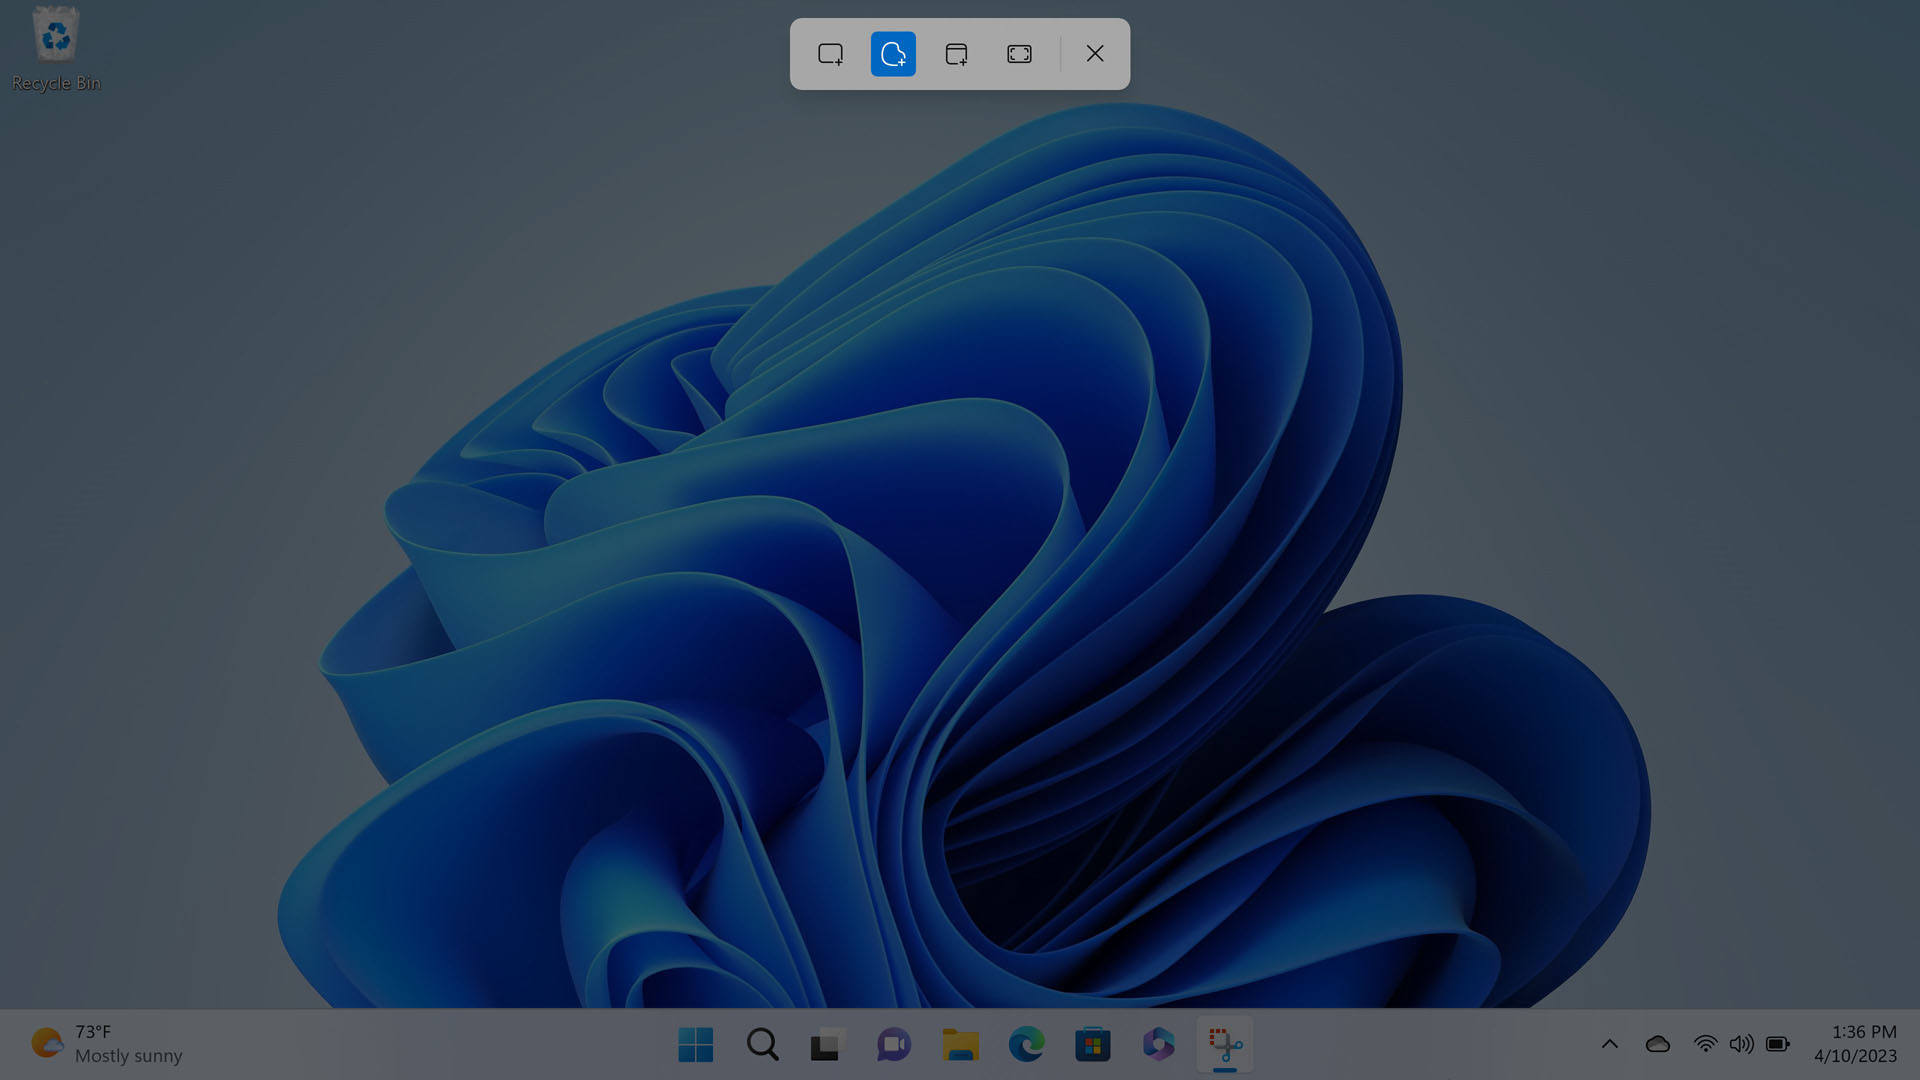Launch Microsoft Edge browser
Image resolution: width=1920 pixels, height=1080 pixels.
[x=1026, y=1045]
